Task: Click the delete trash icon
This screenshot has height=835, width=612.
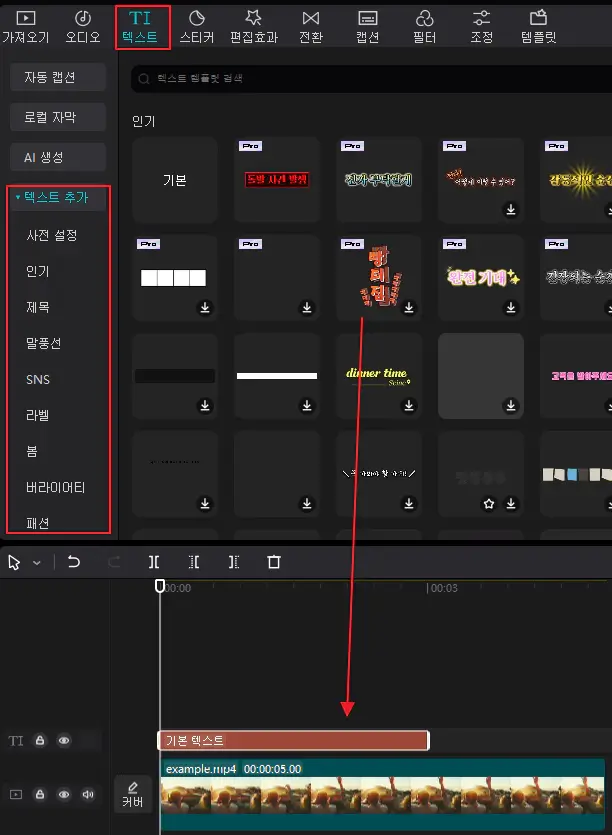Action: tap(274, 562)
